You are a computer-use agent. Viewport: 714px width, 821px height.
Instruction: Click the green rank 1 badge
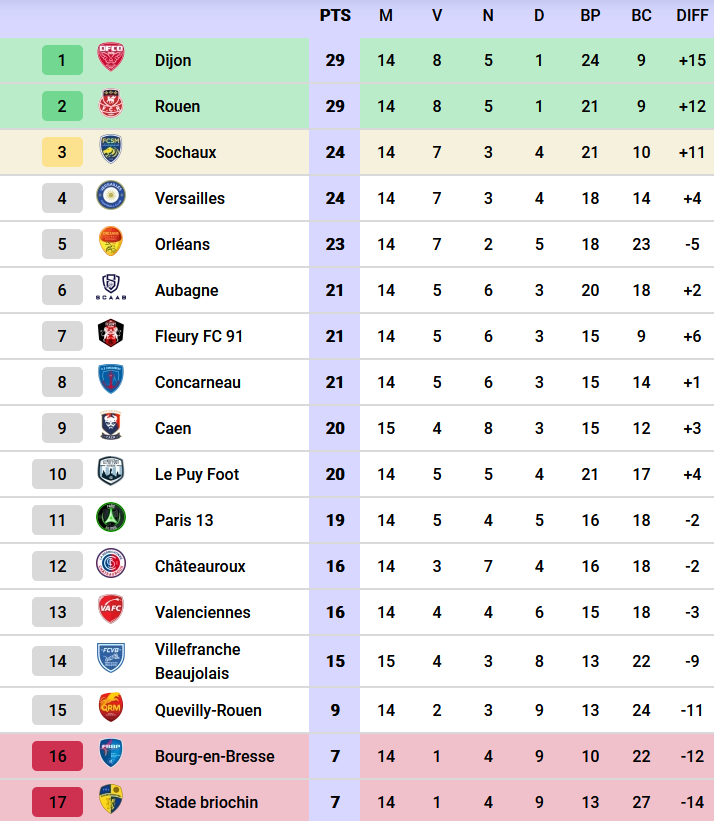62,60
